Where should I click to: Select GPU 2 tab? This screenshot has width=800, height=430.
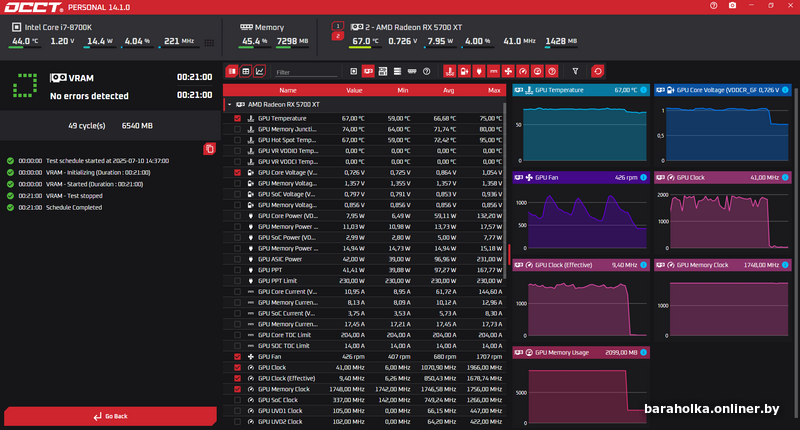[337, 36]
